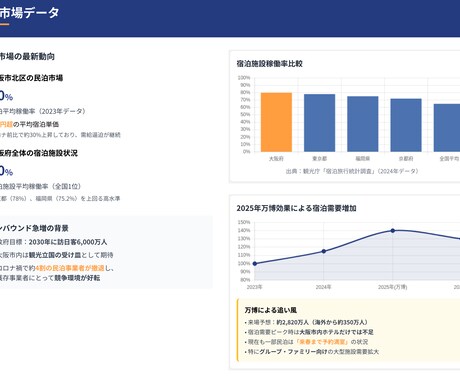460x380 pixels.
Task: Click the blue 東京都 bar
Action: pos(320,123)
